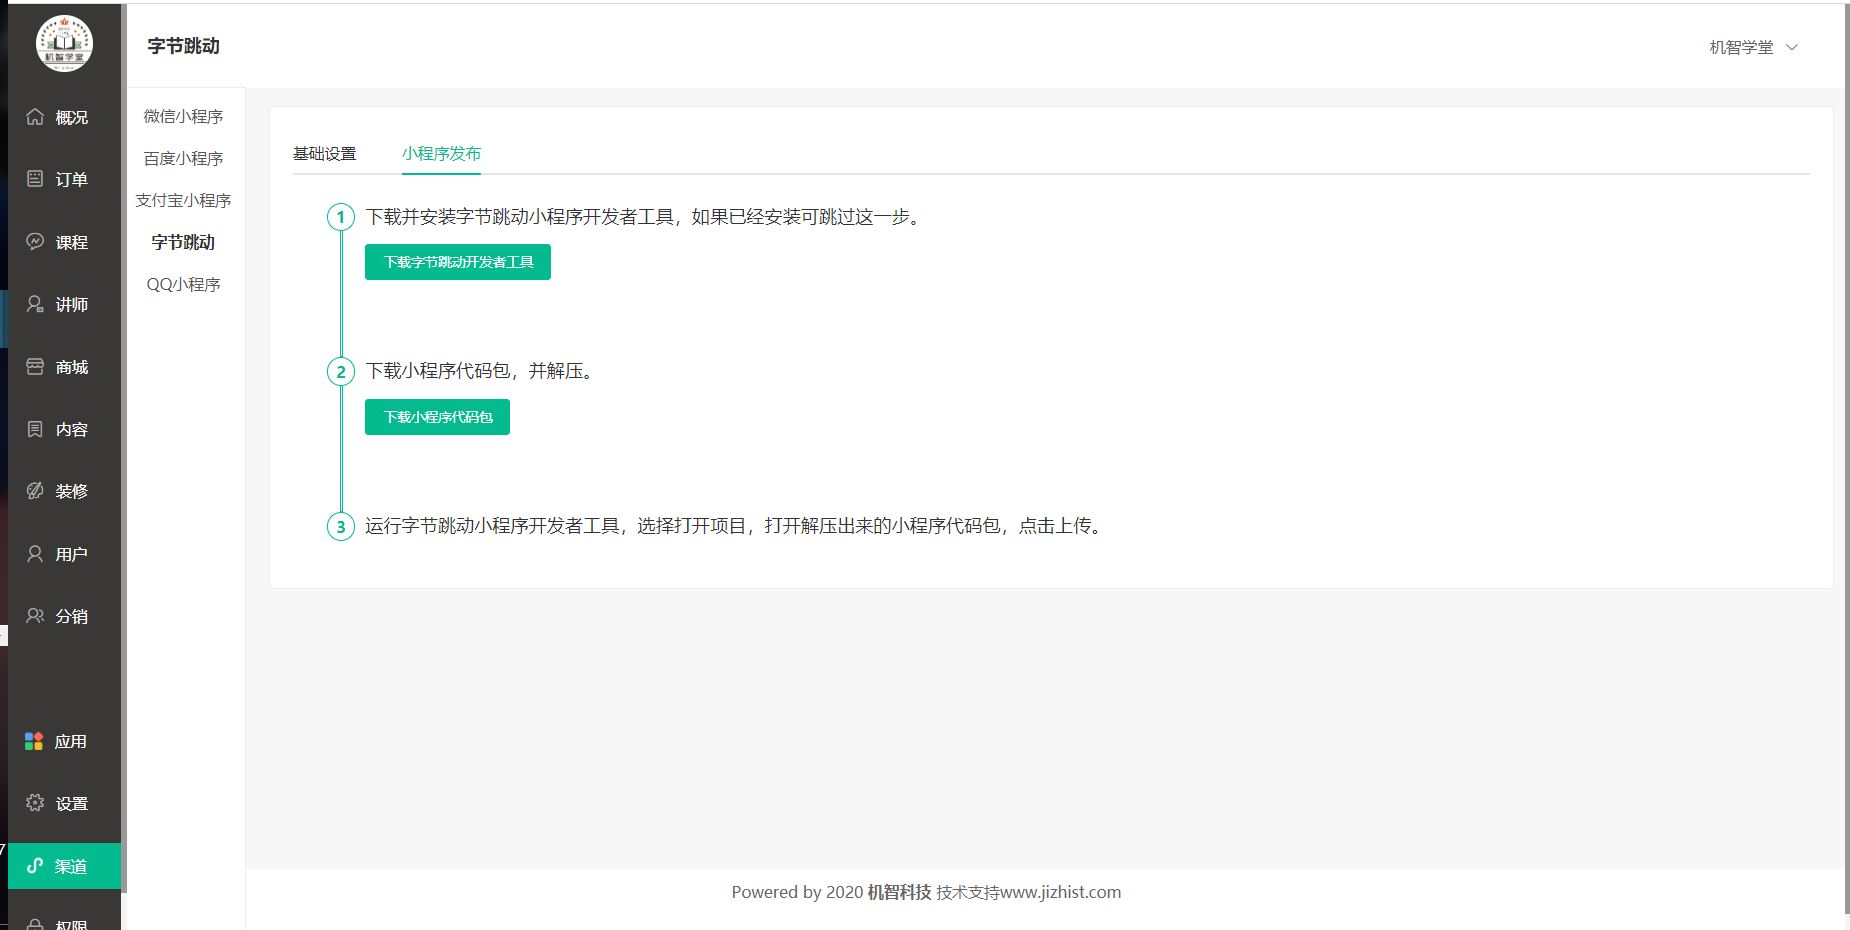The height and width of the screenshot is (930, 1850).
Task: Open 课程 menu label
Action: click(72, 242)
